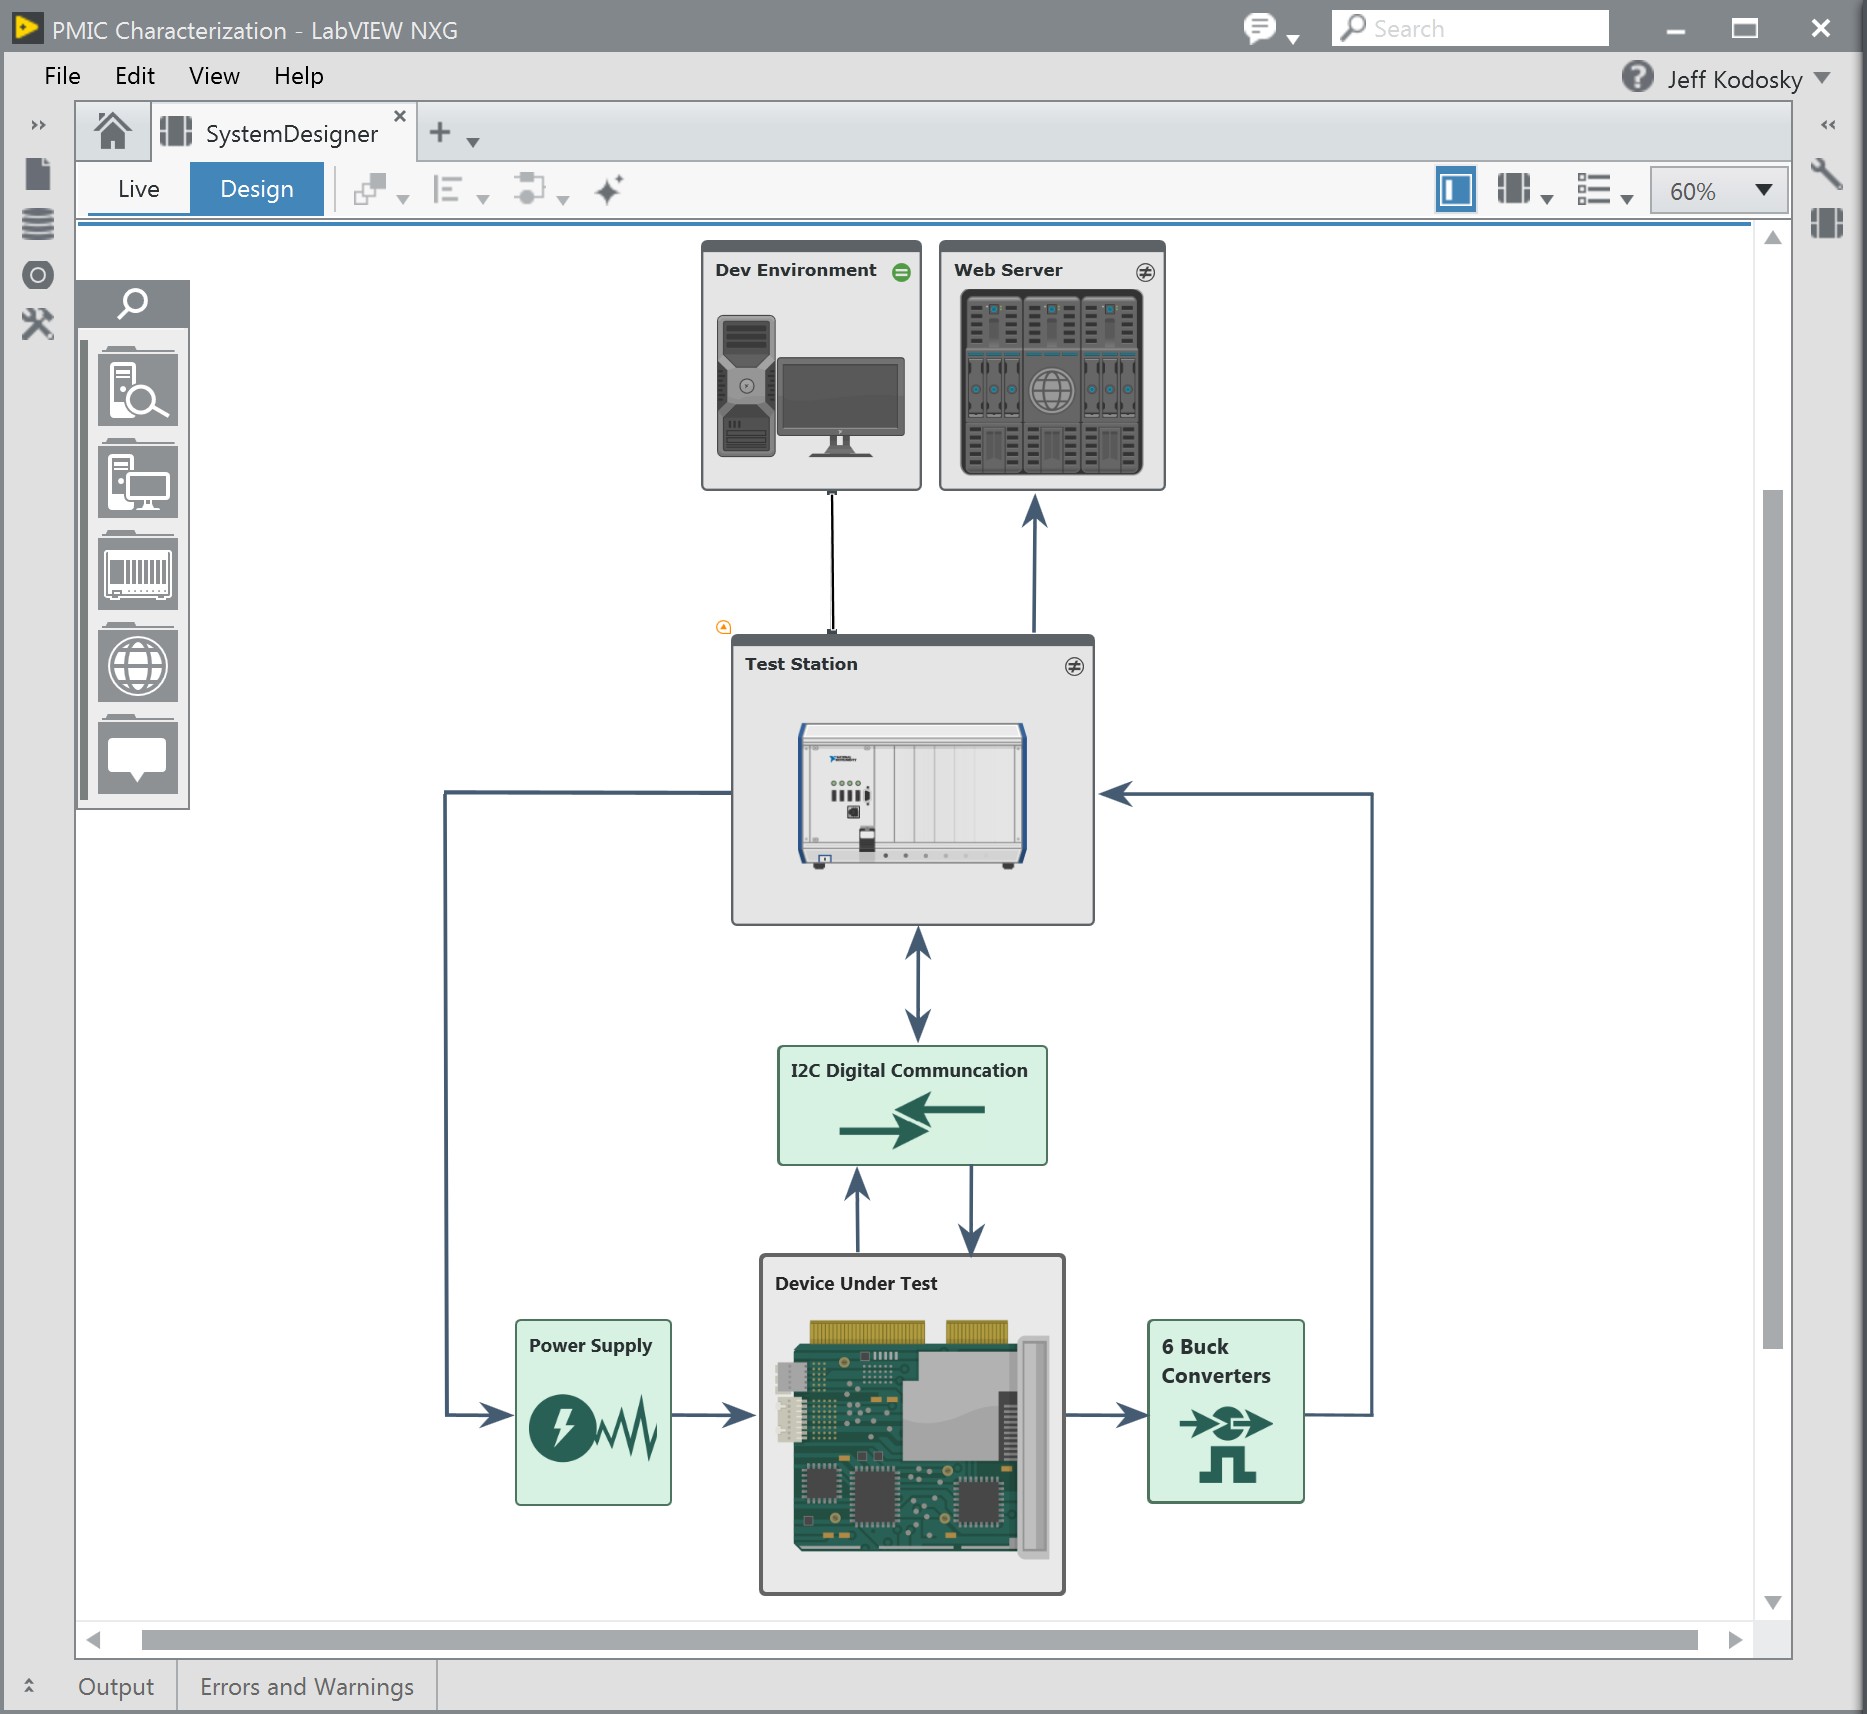Open the project files document icon
The width and height of the screenshot is (1867, 1714).
tap(38, 173)
